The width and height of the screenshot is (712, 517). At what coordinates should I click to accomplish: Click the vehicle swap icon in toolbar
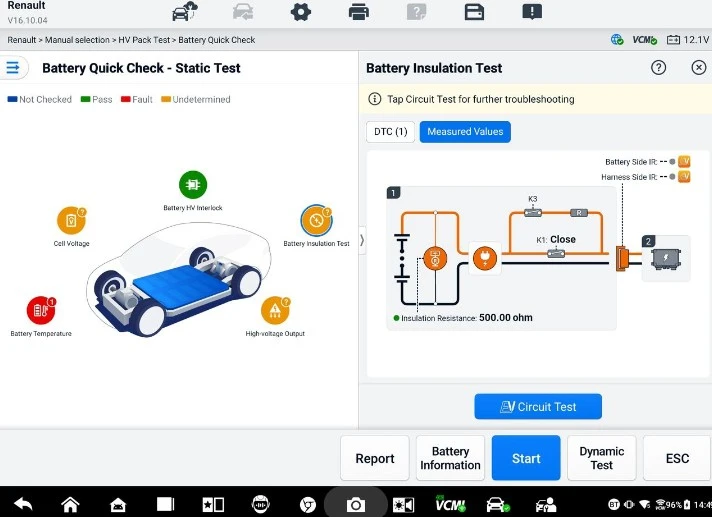pyautogui.click(x=243, y=12)
